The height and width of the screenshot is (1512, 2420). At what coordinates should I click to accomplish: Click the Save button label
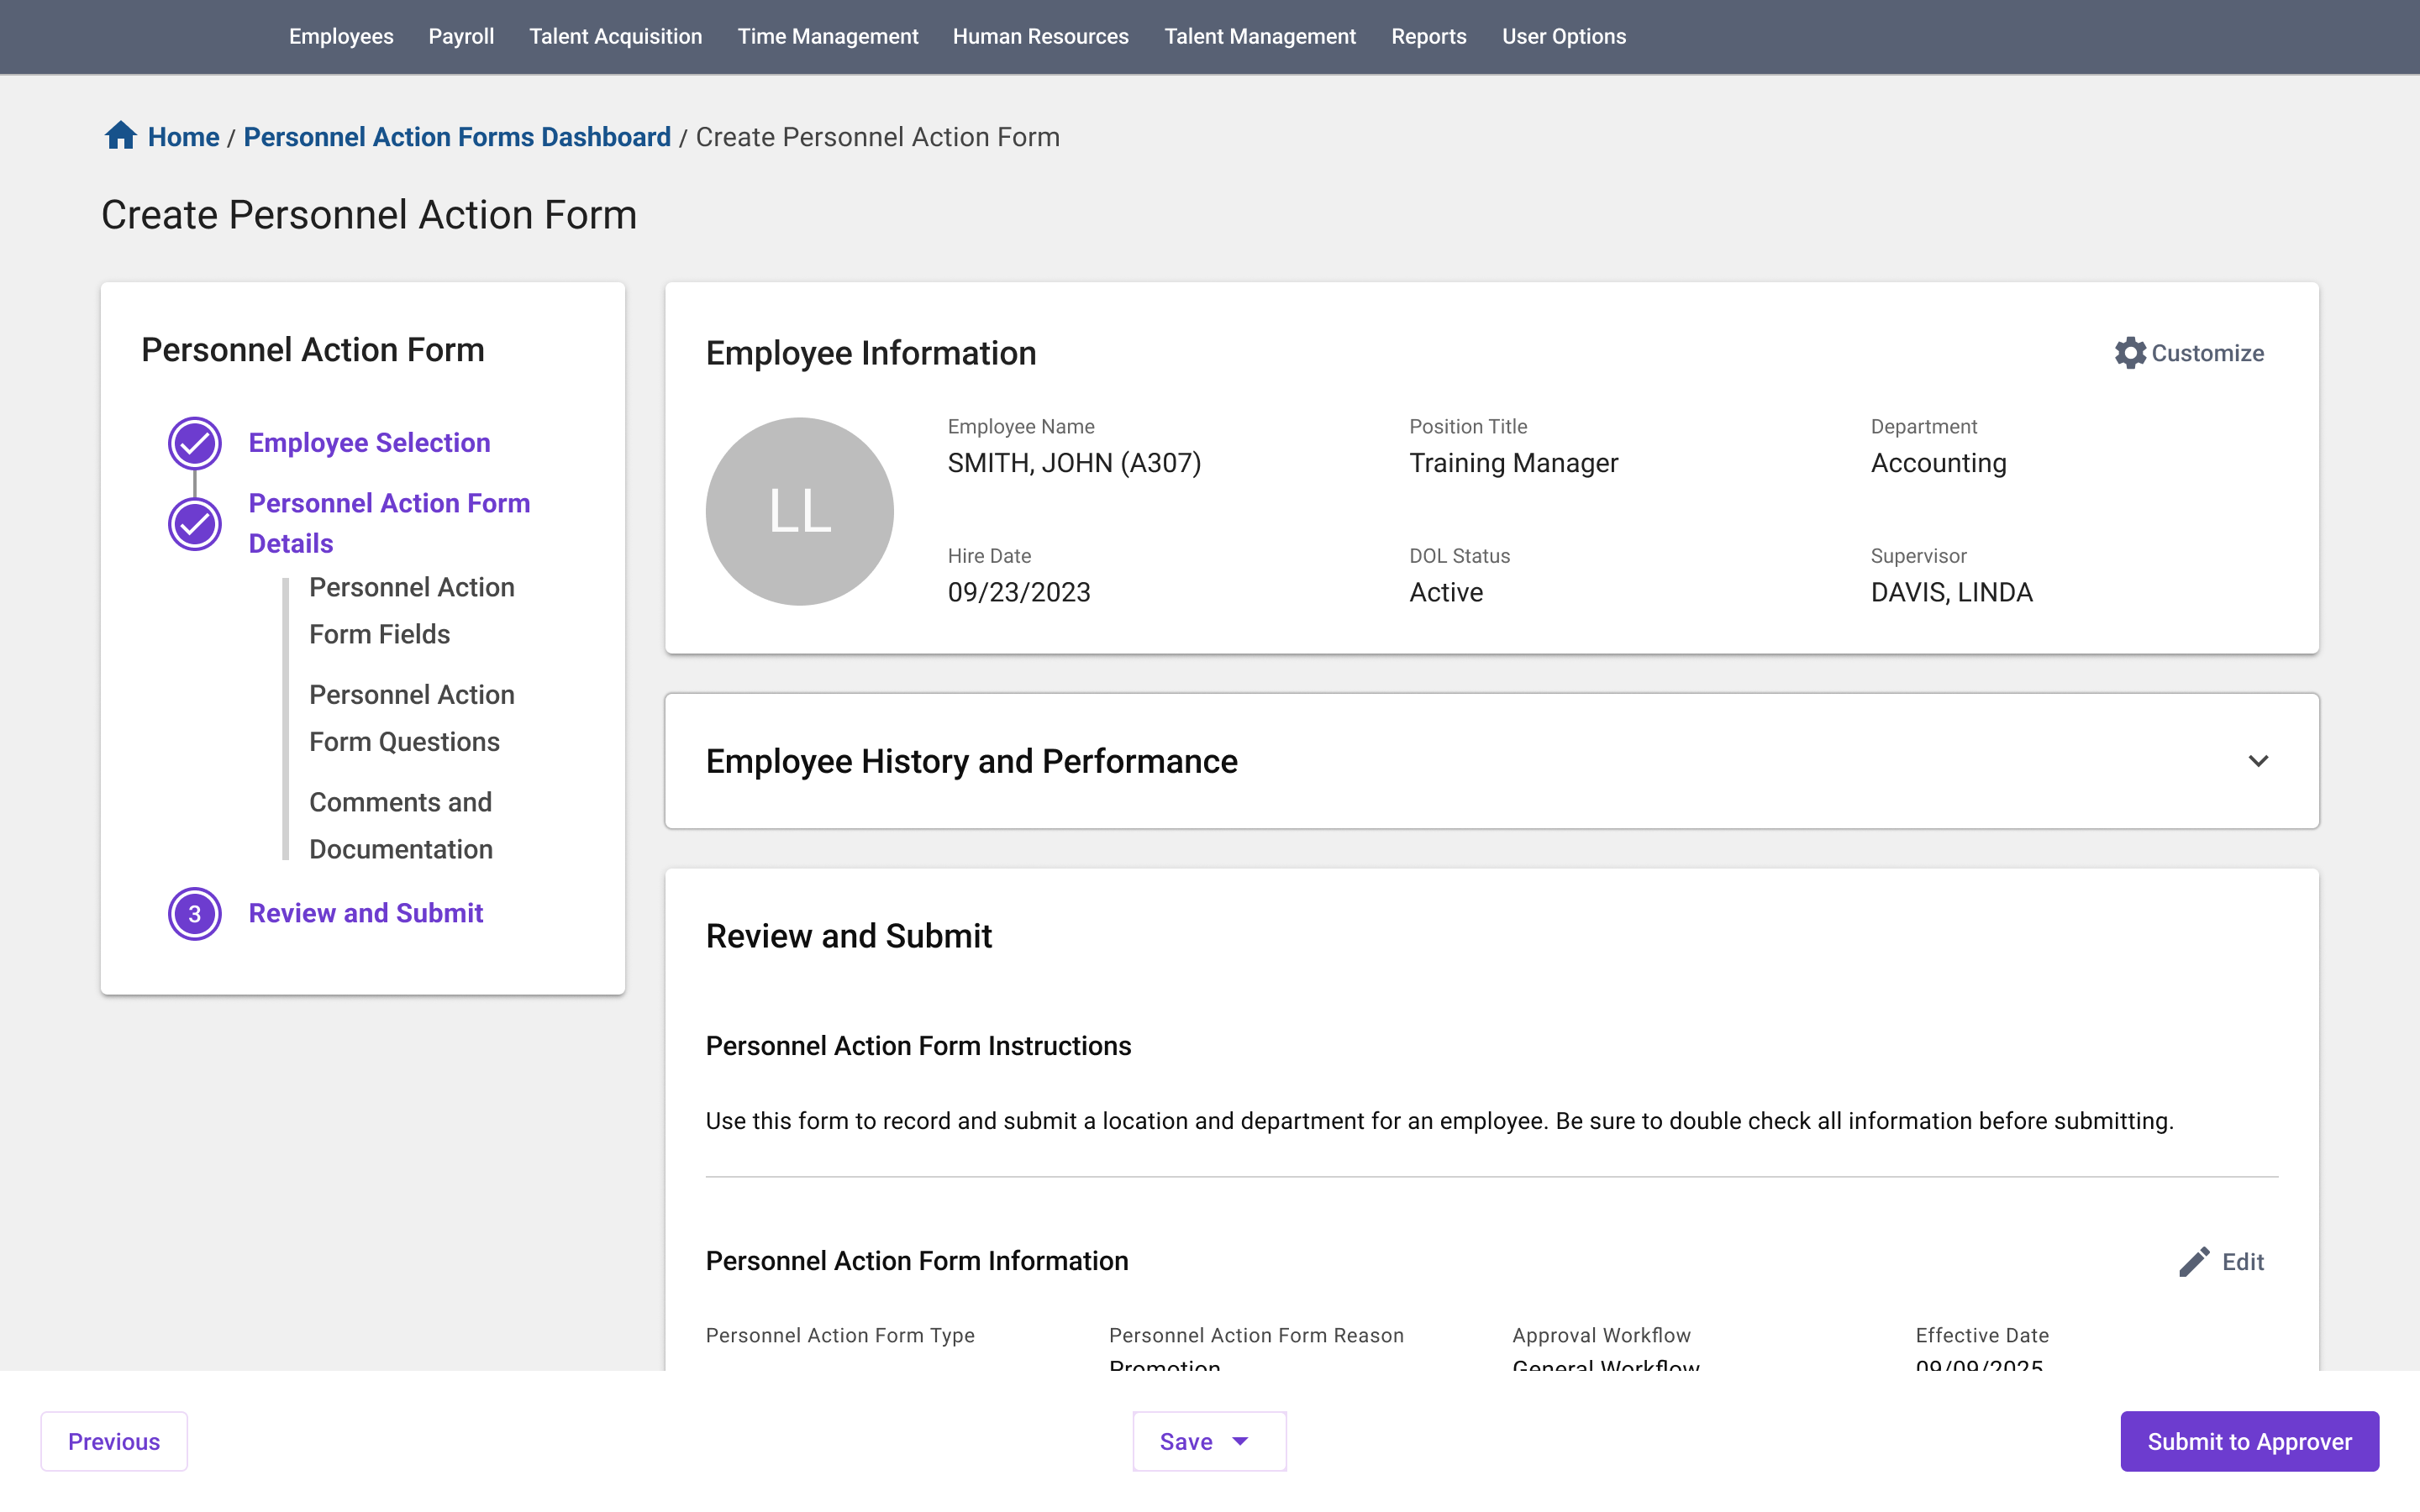(x=1186, y=1441)
